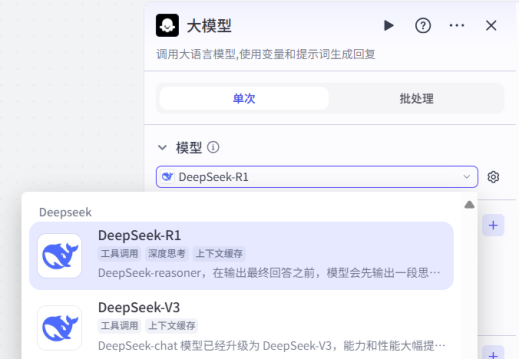
Task: Switch to the 单次 tab
Action: point(244,98)
